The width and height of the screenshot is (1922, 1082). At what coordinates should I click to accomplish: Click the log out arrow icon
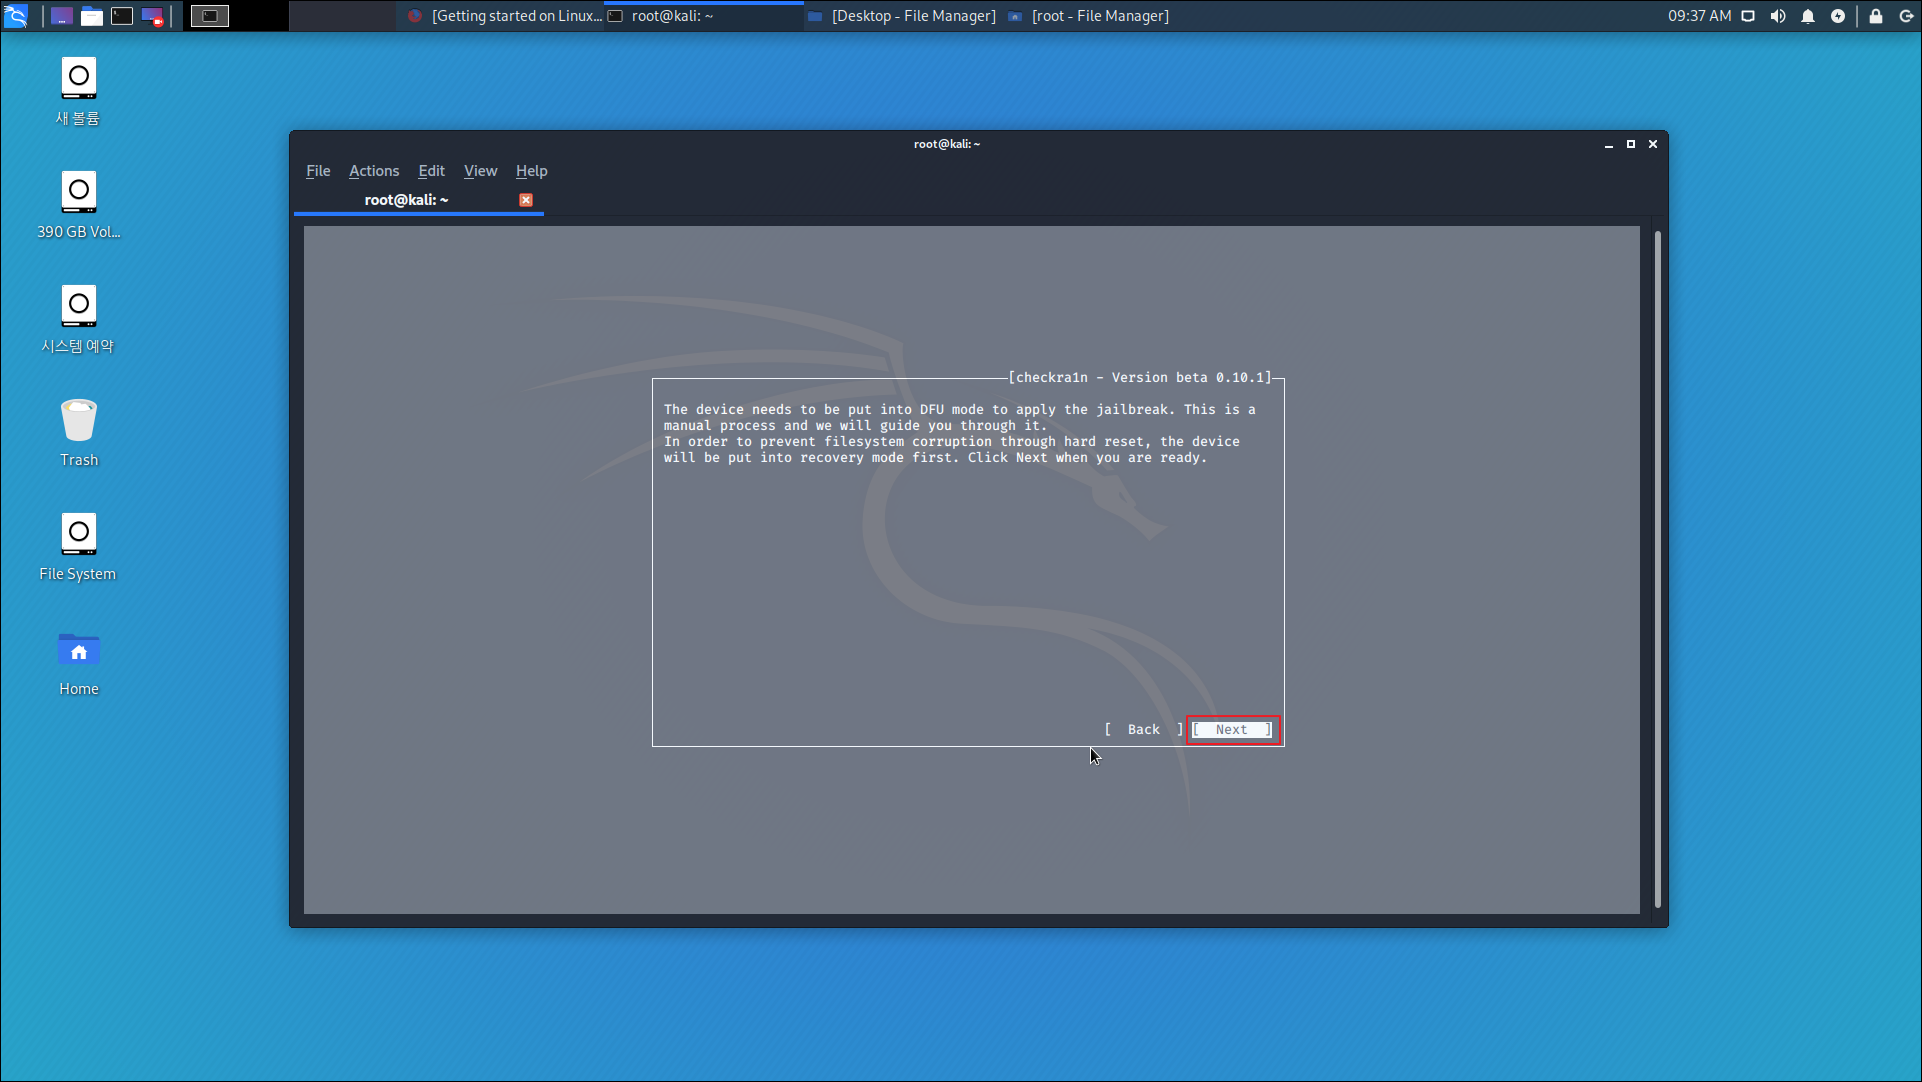1906,16
